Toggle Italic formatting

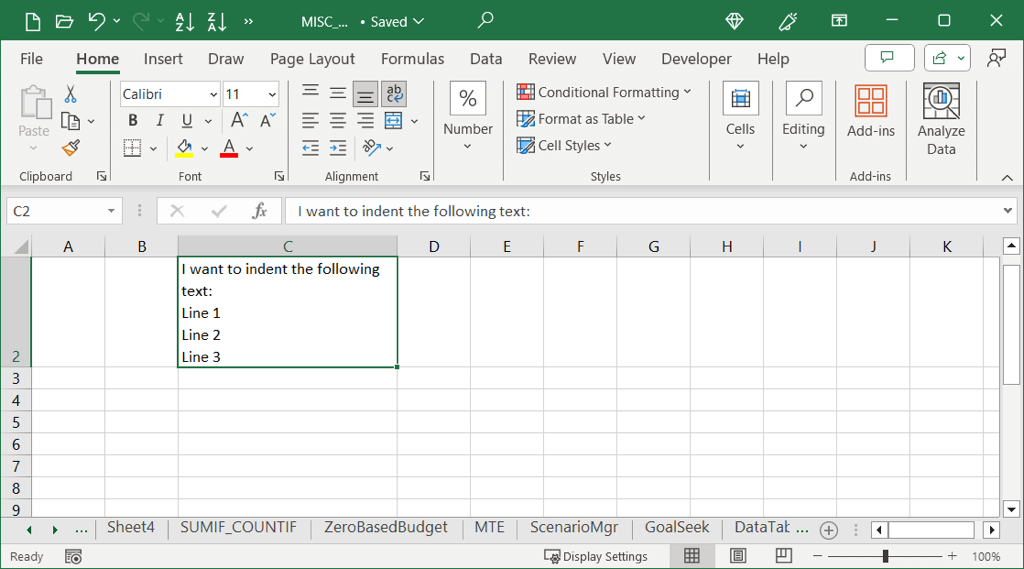coord(159,121)
